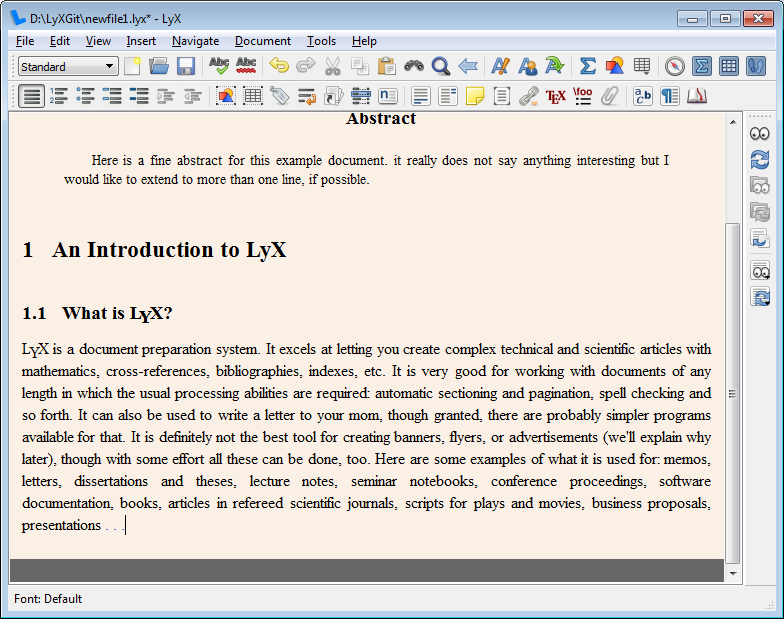Viewport: 784px width, 619px height.
Task: Insert margin note icon
Action: [x=448, y=96]
